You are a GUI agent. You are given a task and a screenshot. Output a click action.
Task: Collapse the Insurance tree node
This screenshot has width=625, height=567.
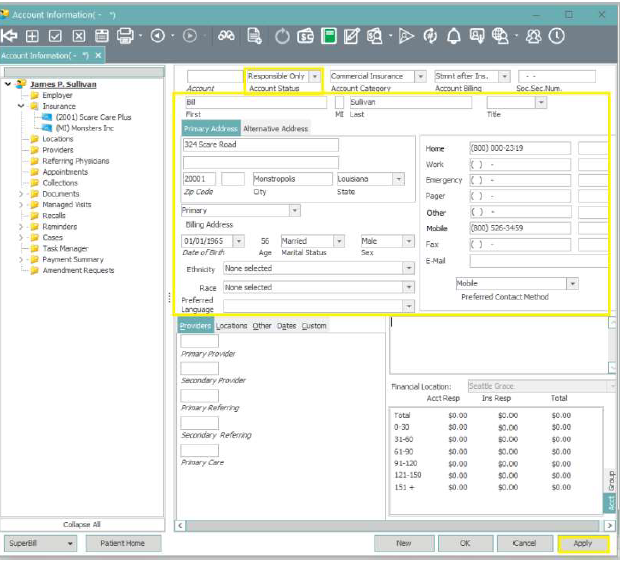click(x=22, y=106)
